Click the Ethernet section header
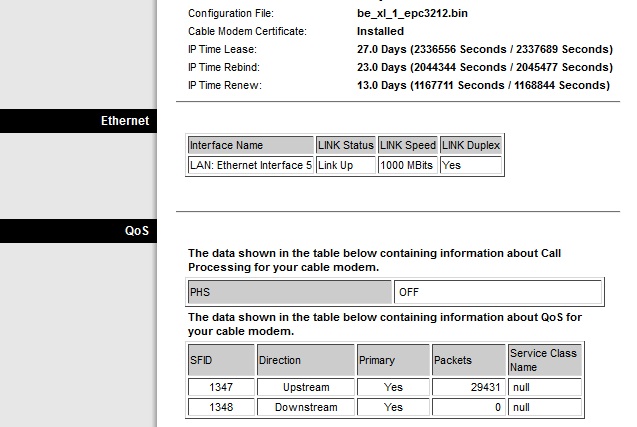This screenshot has width=637, height=427. pos(125,121)
